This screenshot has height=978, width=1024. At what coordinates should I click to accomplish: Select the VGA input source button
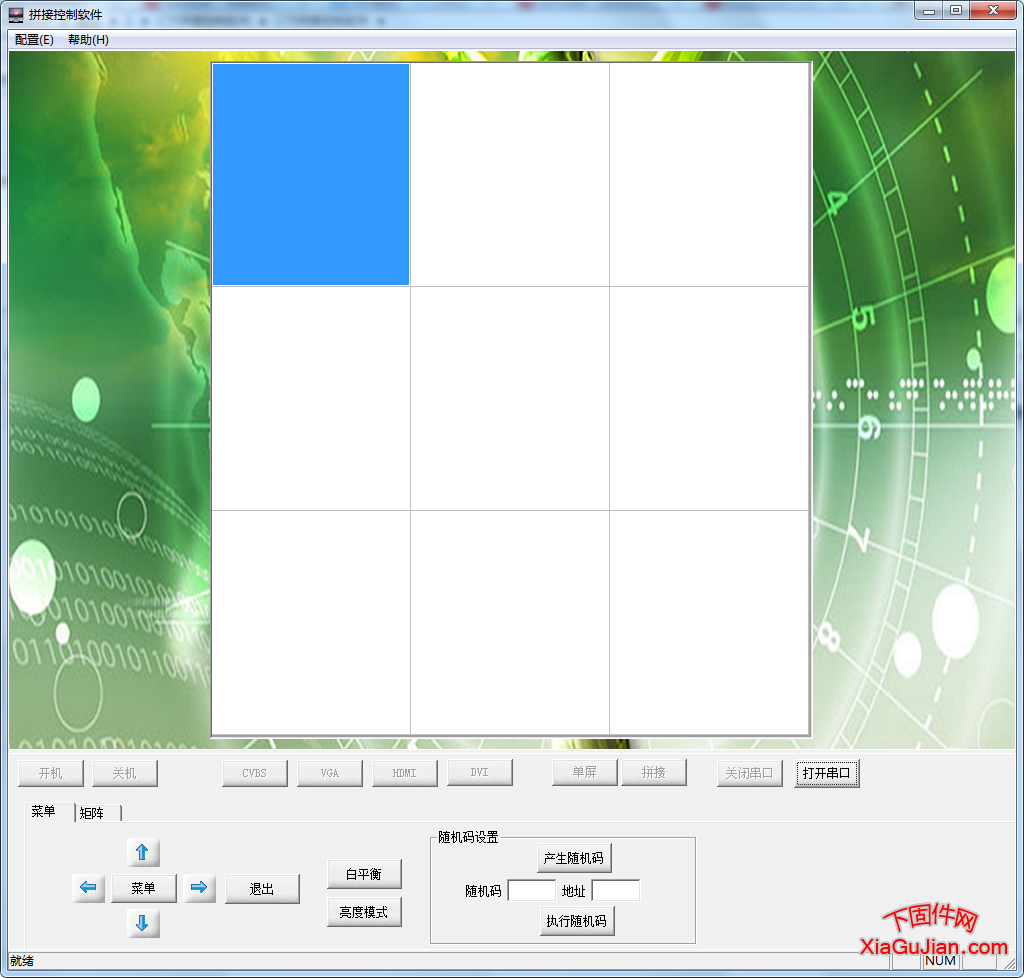[x=330, y=774]
